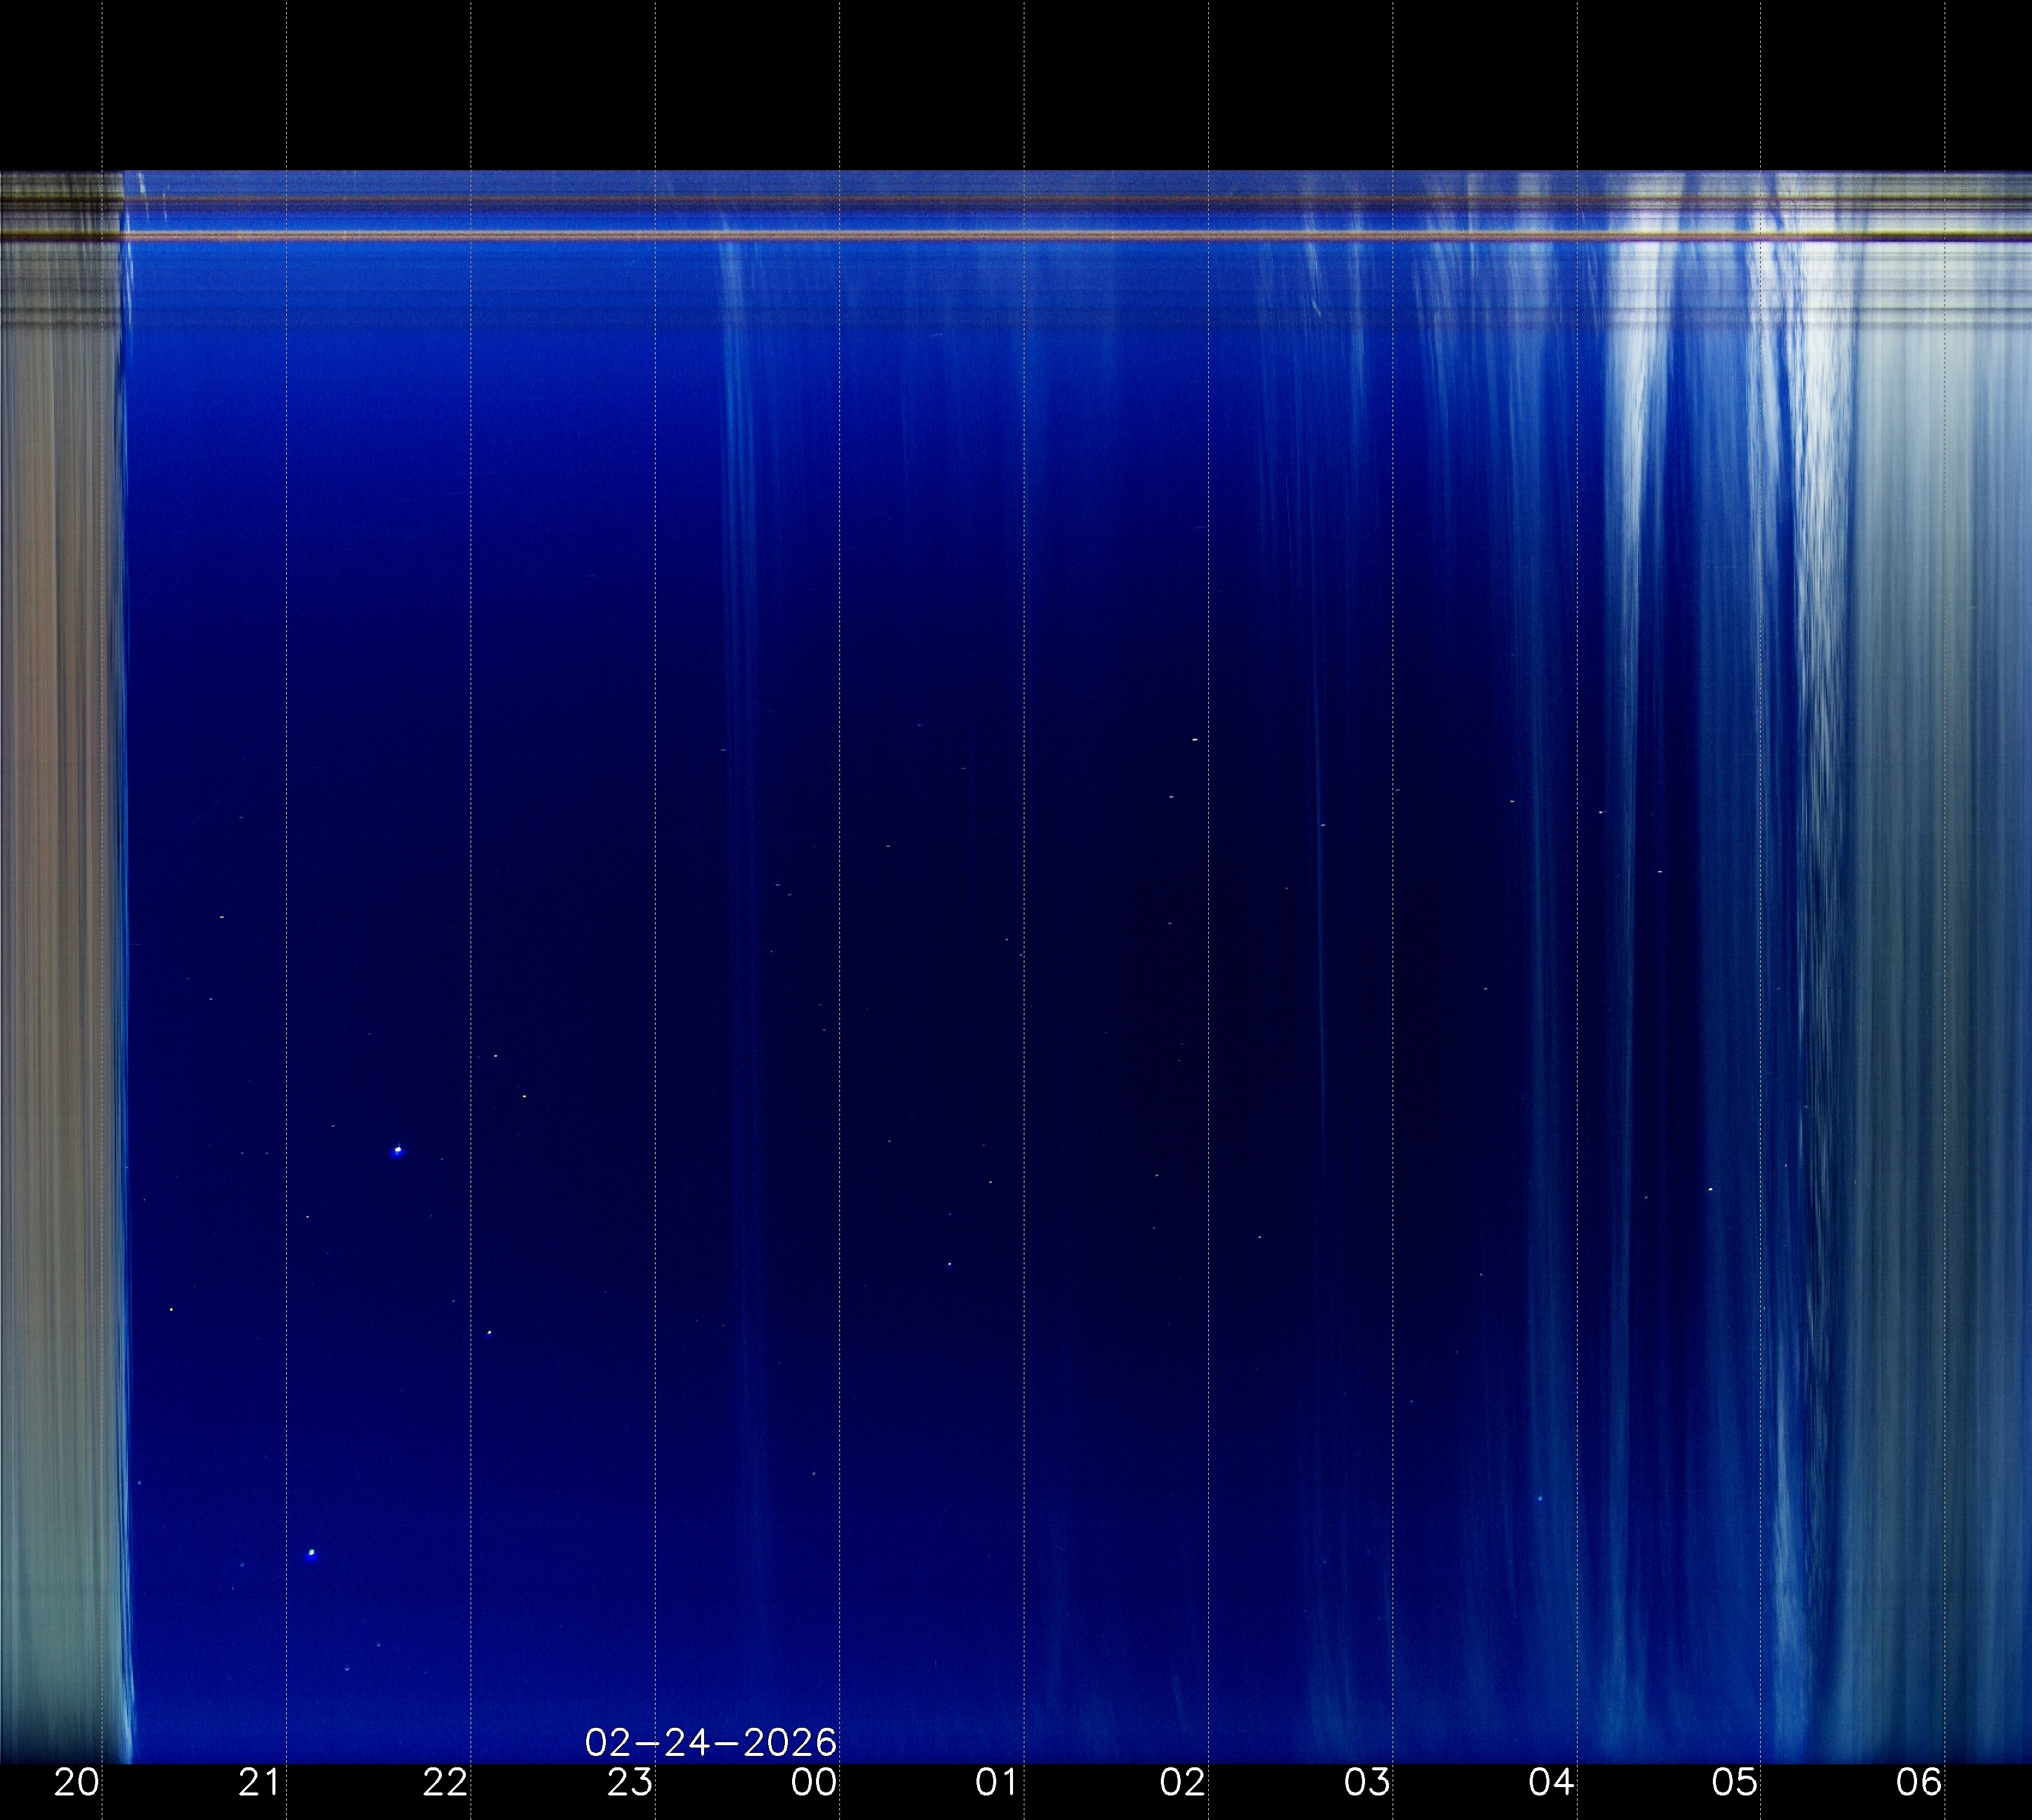Select the 00 midnight hour label
This screenshot has width=2032, height=1820.
(x=814, y=1782)
